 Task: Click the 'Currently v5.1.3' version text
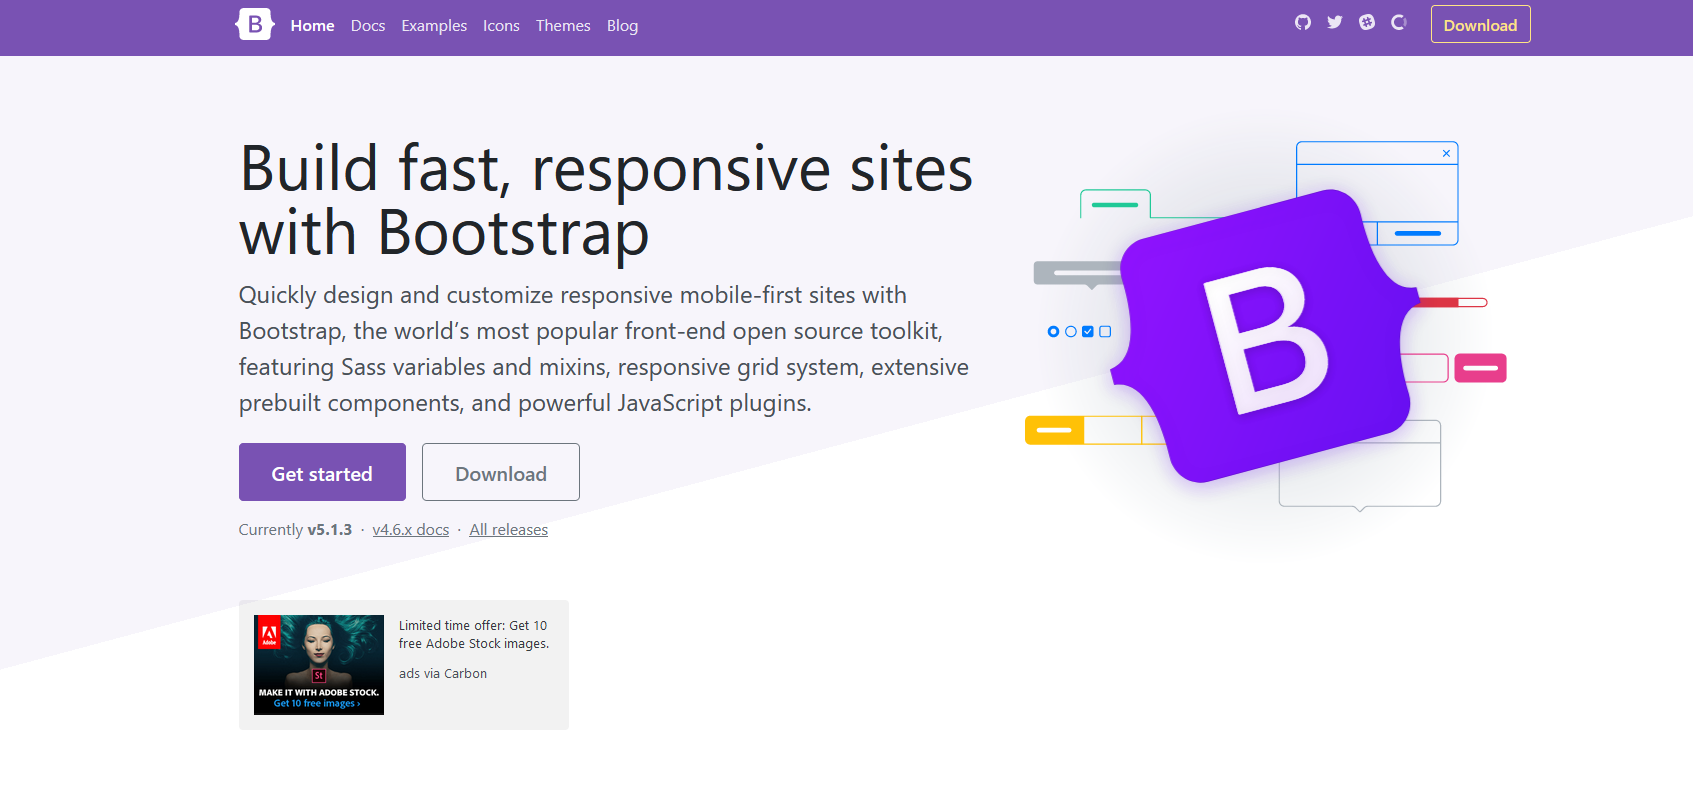pyautogui.click(x=295, y=530)
